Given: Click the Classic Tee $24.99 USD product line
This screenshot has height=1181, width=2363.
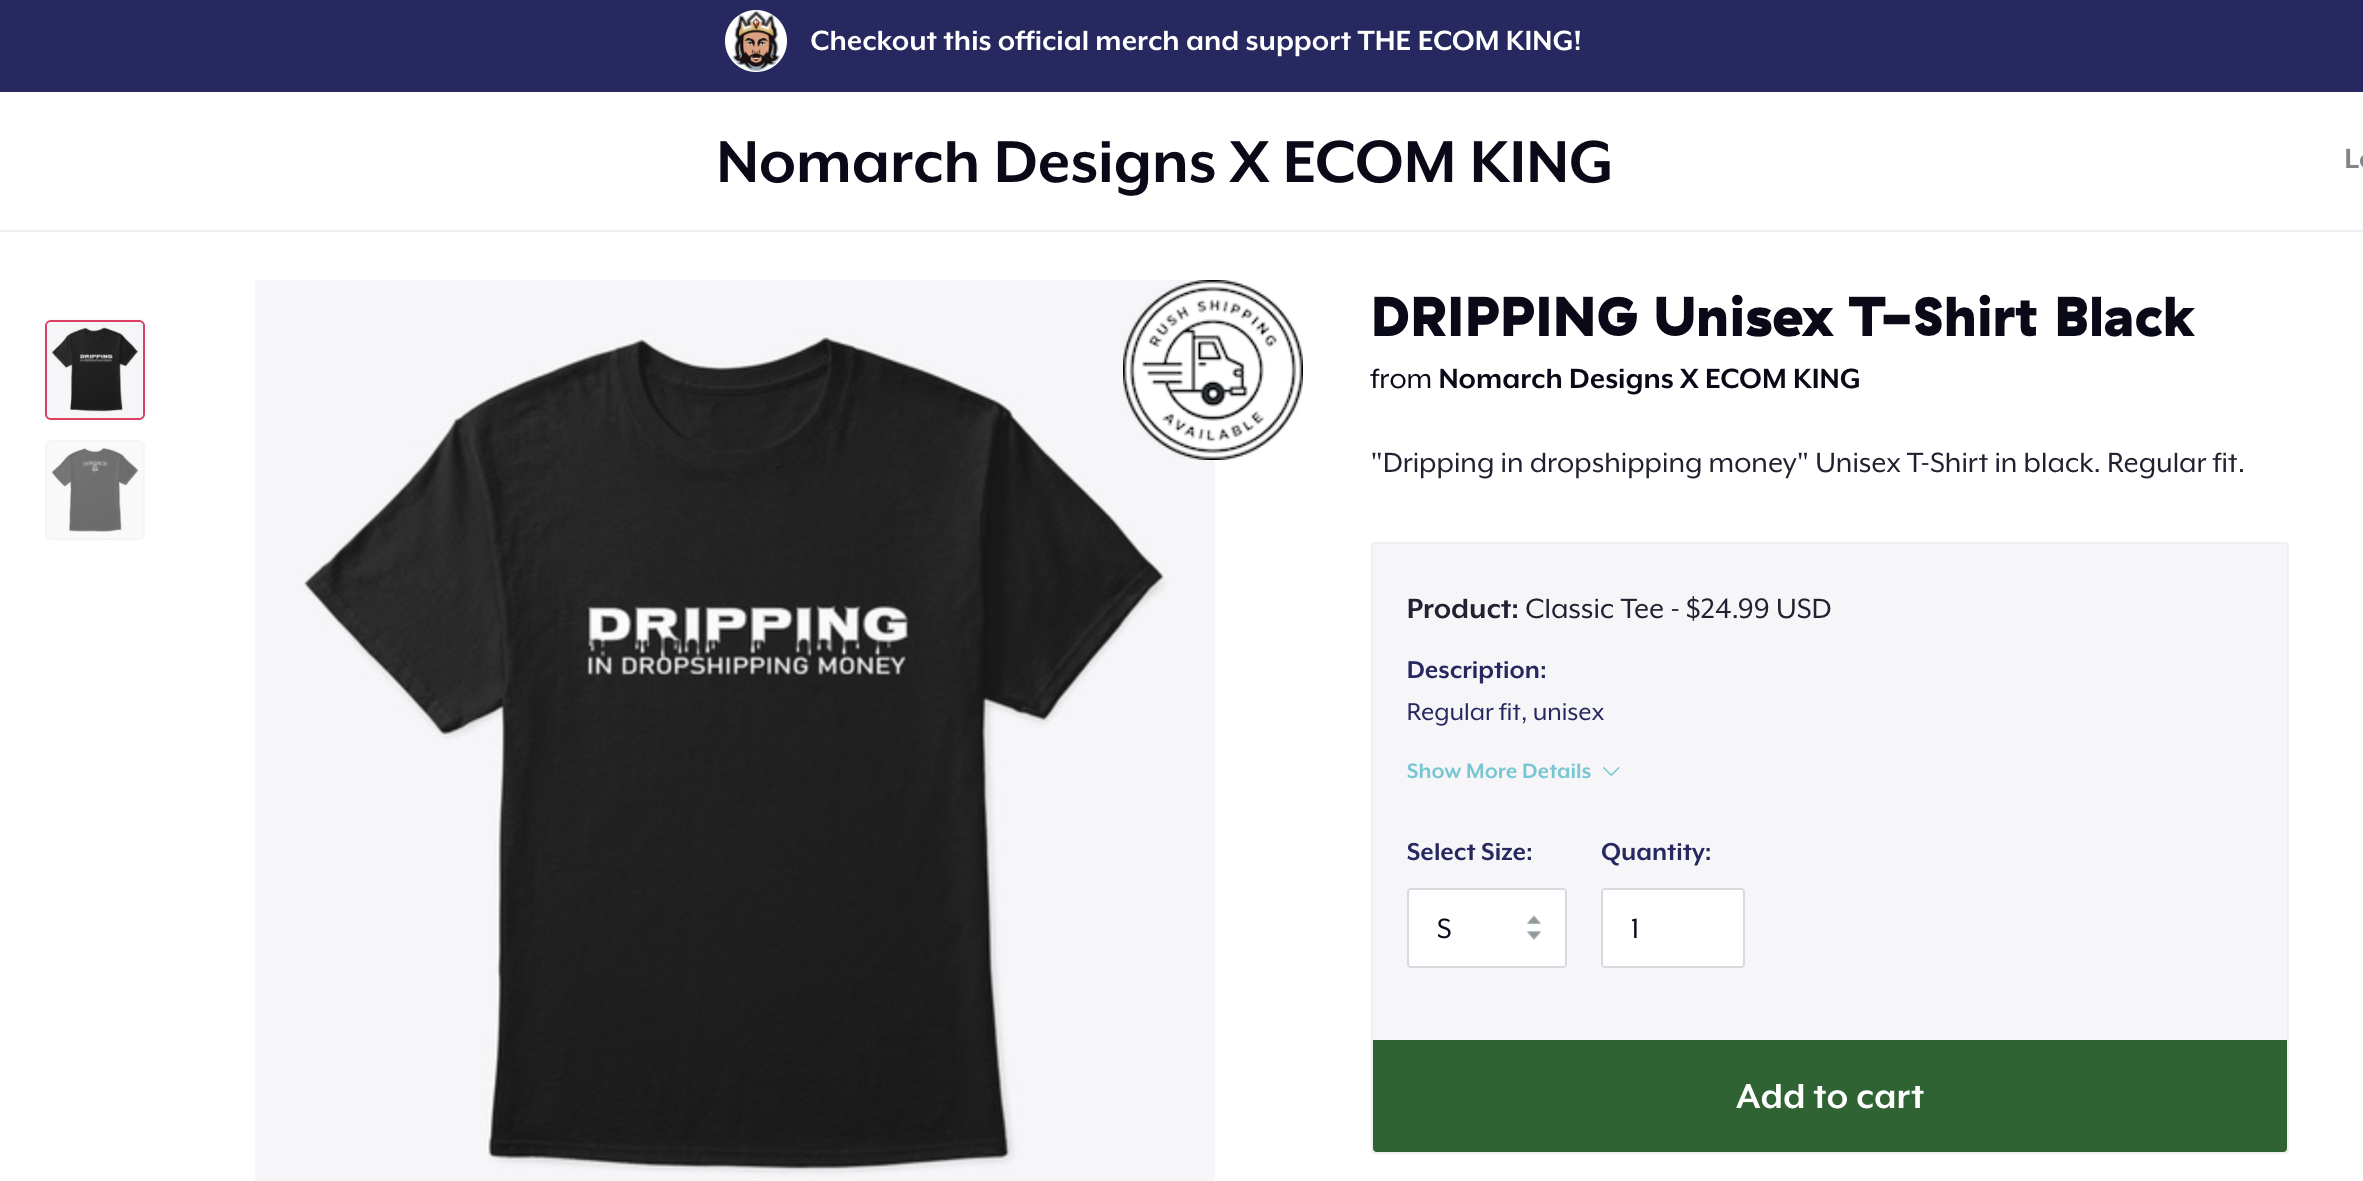Looking at the screenshot, I should [x=1618, y=609].
